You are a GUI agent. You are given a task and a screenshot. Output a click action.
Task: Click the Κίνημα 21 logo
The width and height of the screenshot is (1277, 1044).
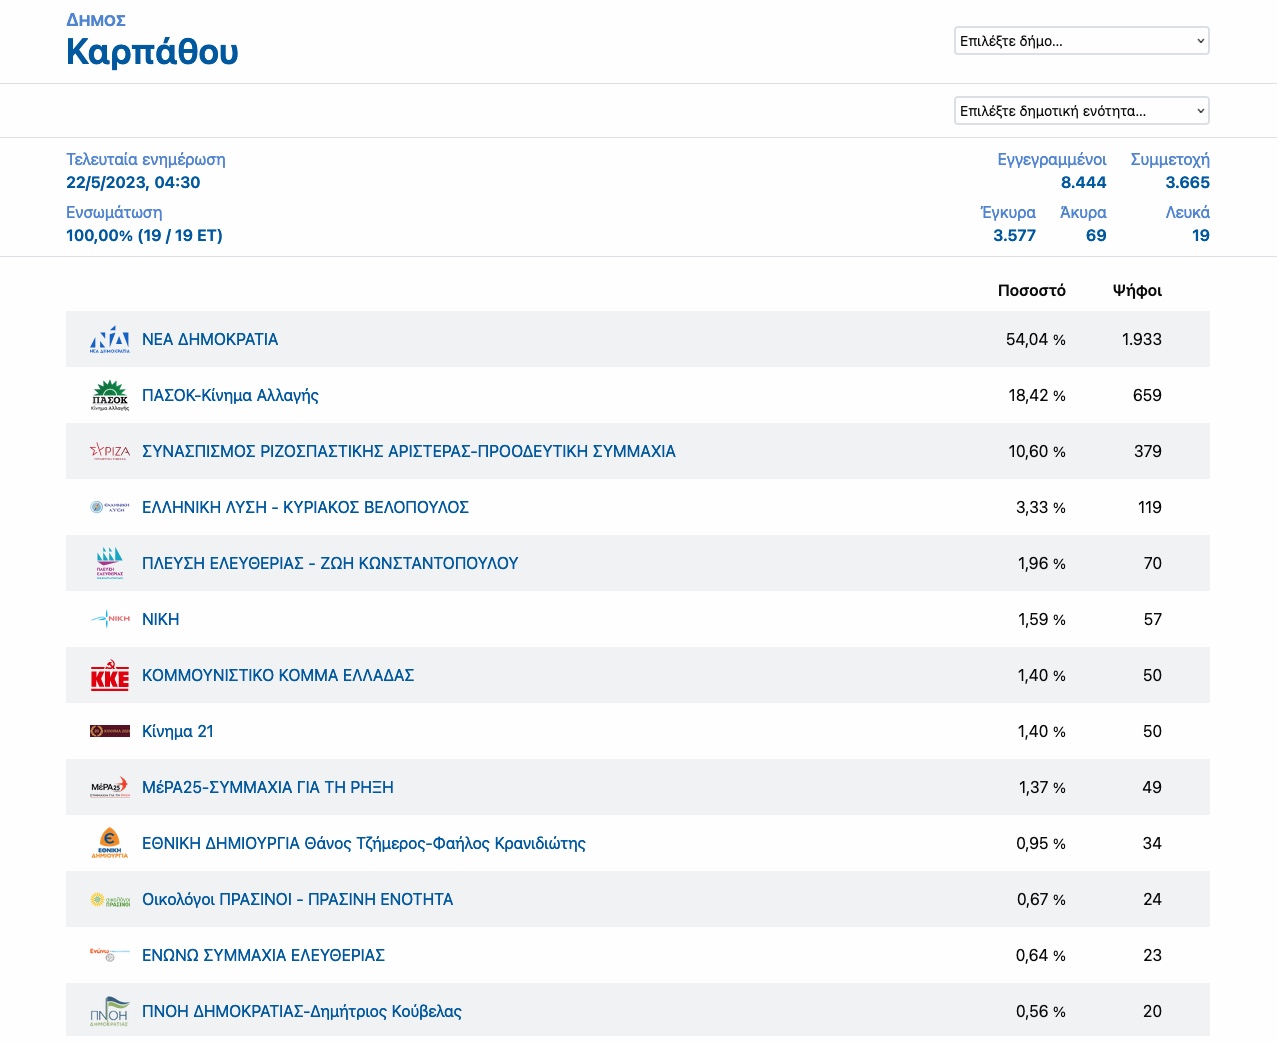click(110, 731)
